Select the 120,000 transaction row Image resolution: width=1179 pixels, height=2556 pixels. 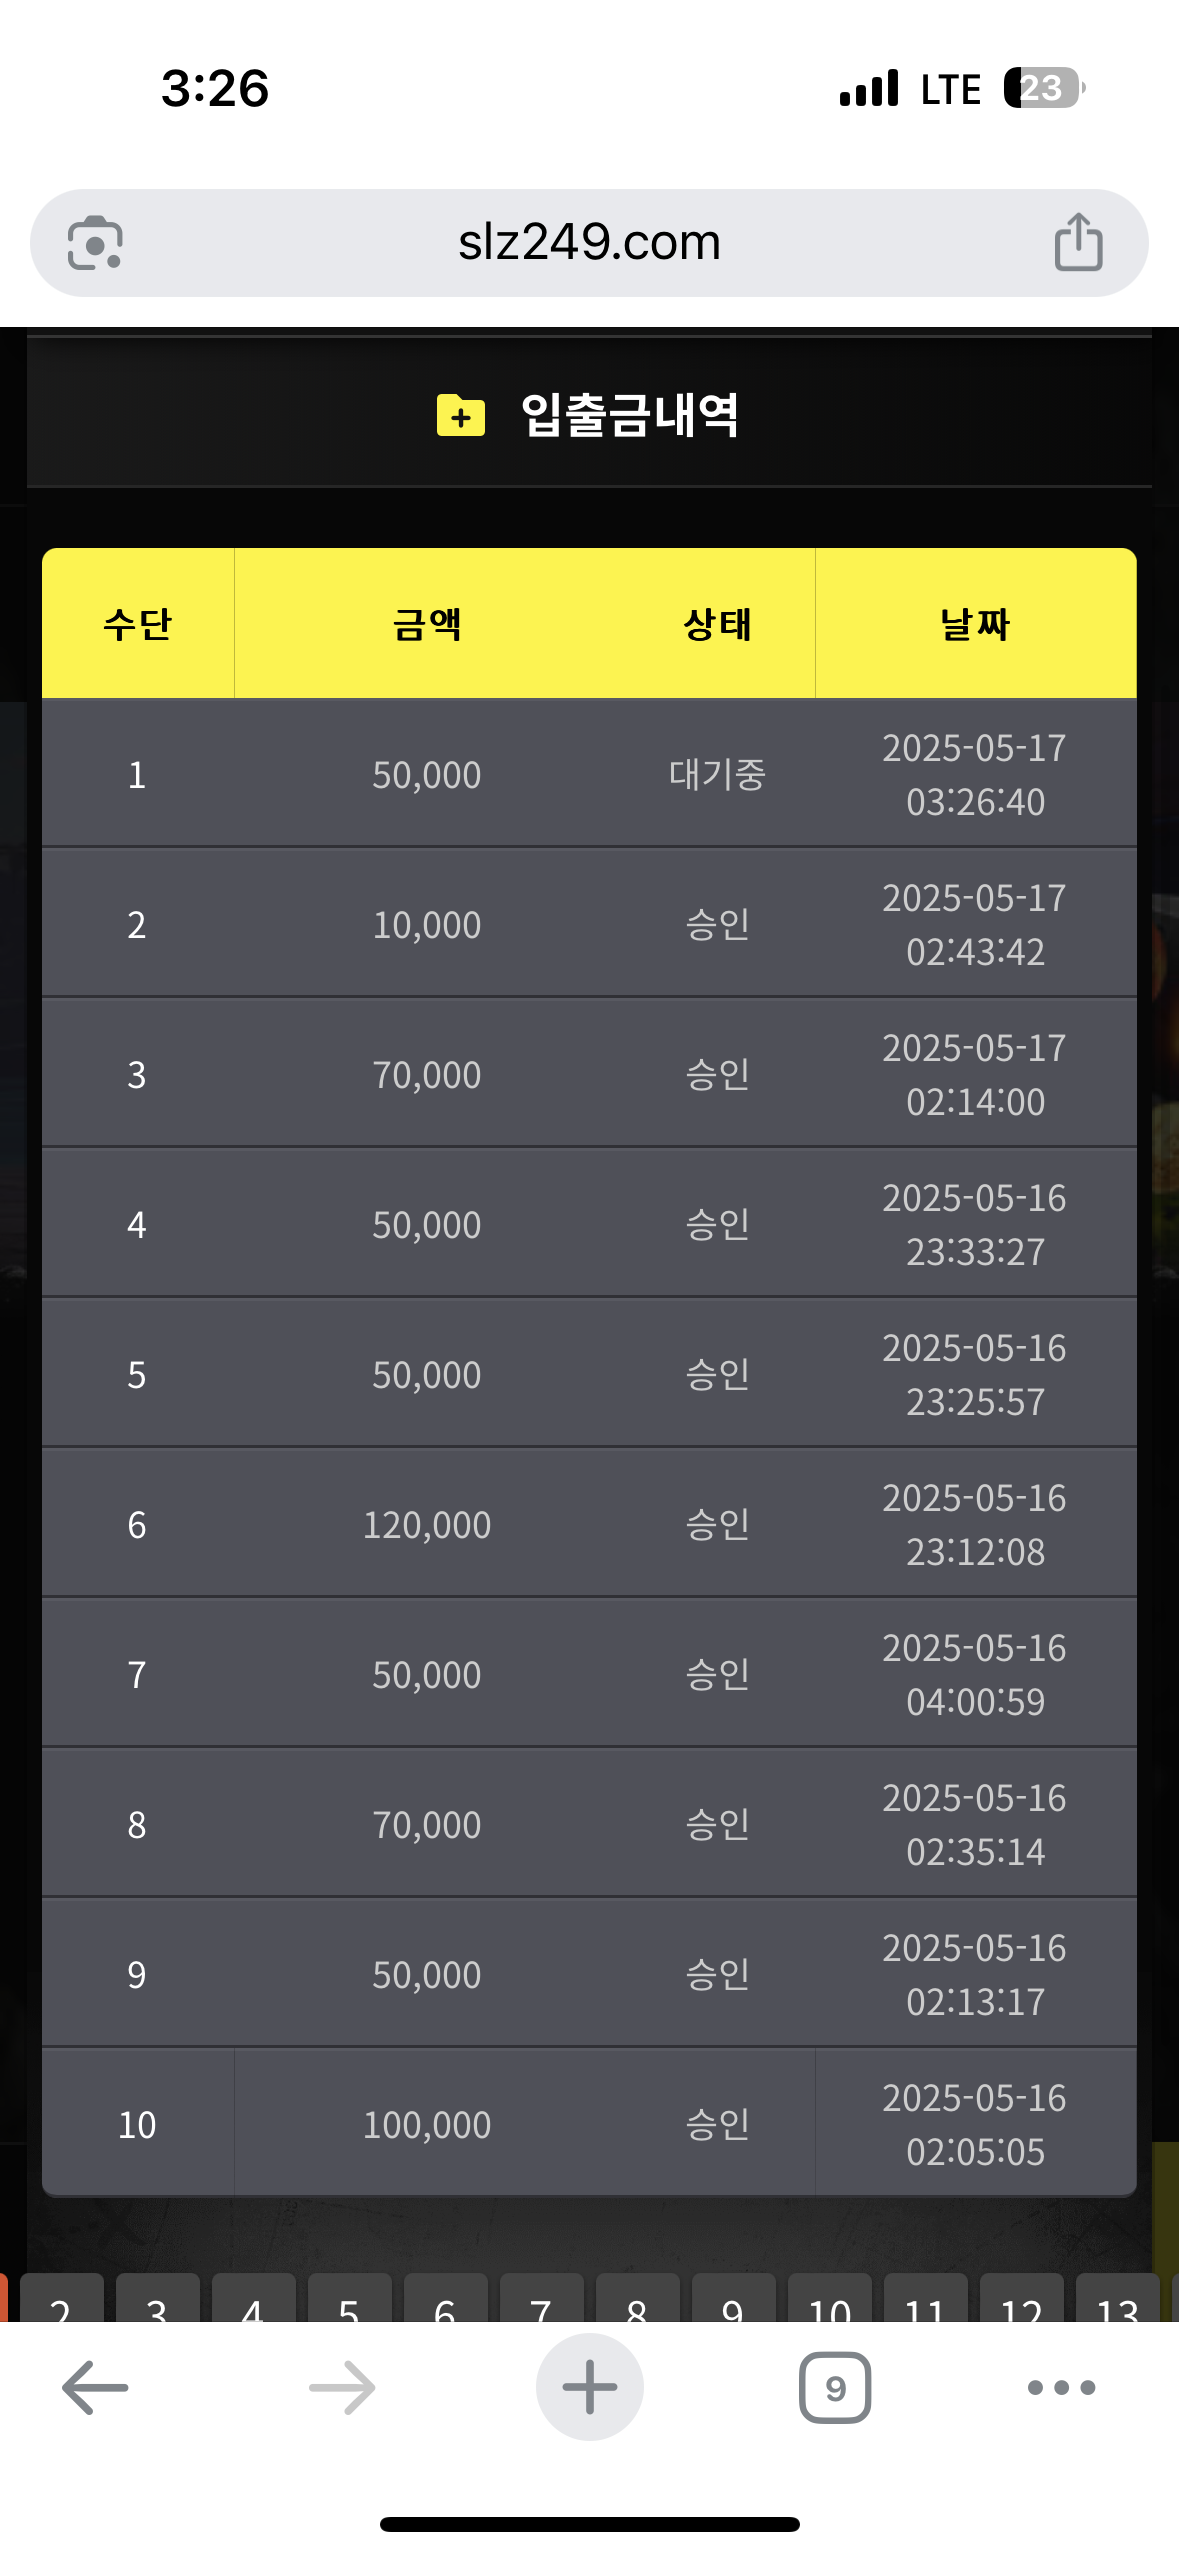pos(589,1524)
